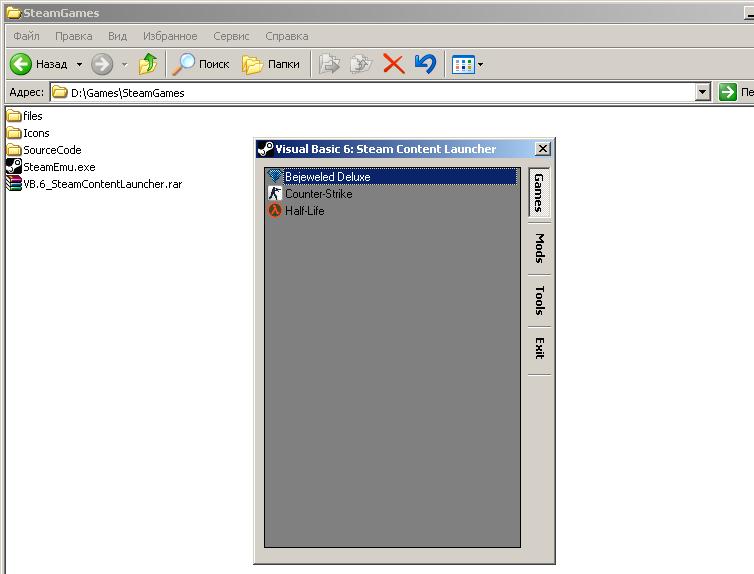Screen dimensions: 754x574
Task: Click the Steam logo in launcher title bar
Action: click(x=265, y=149)
